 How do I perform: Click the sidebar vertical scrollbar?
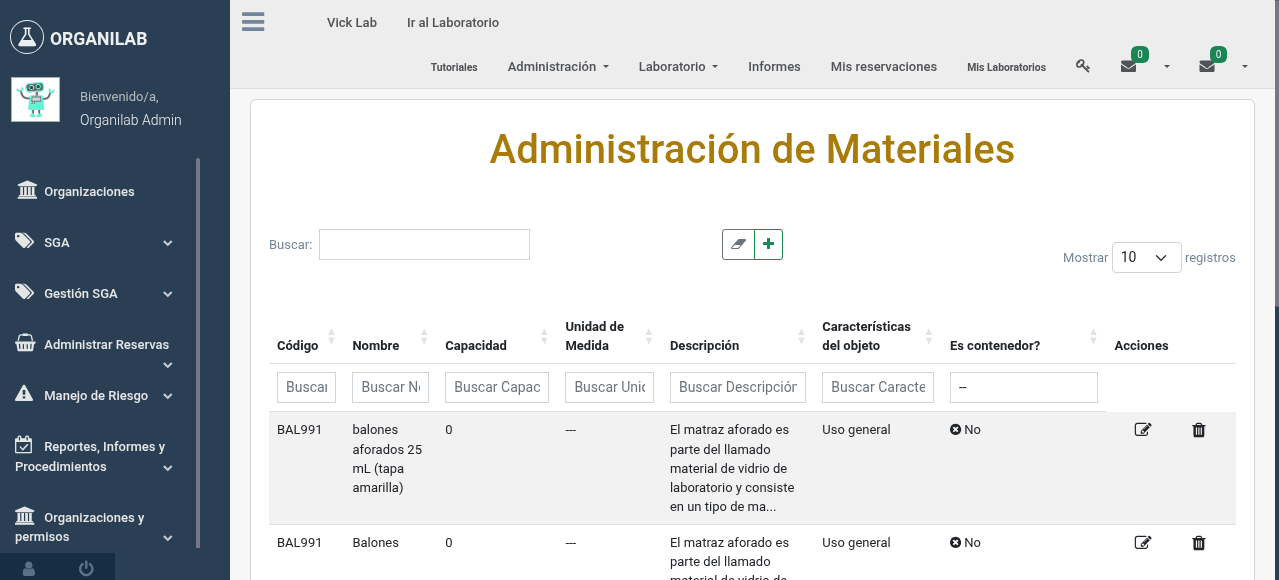(198, 352)
